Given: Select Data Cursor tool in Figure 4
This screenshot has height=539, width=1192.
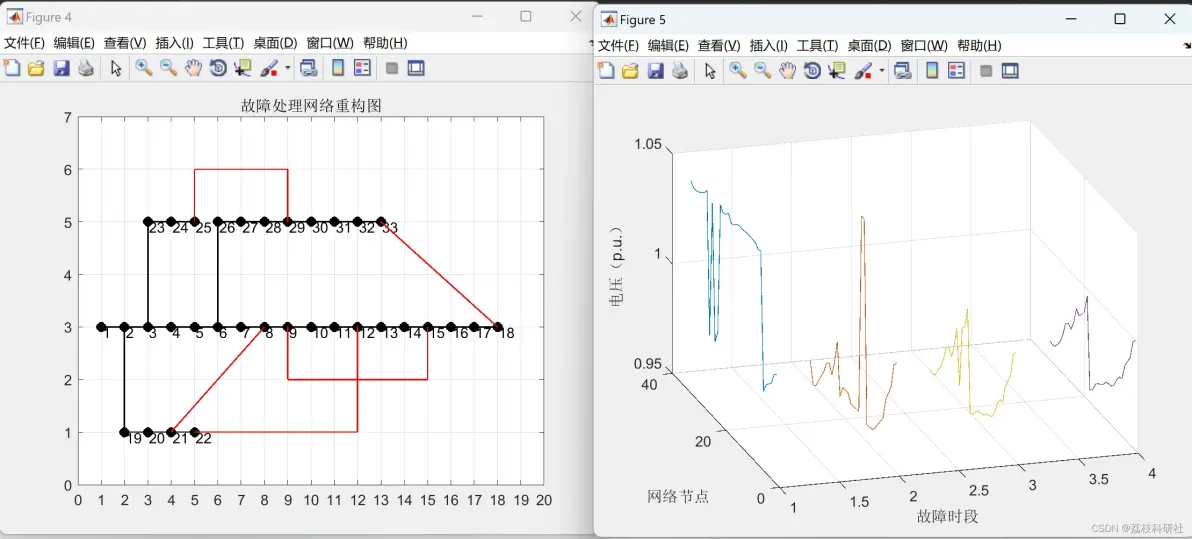Looking at the screenshot, I should (x=243, y=68).
